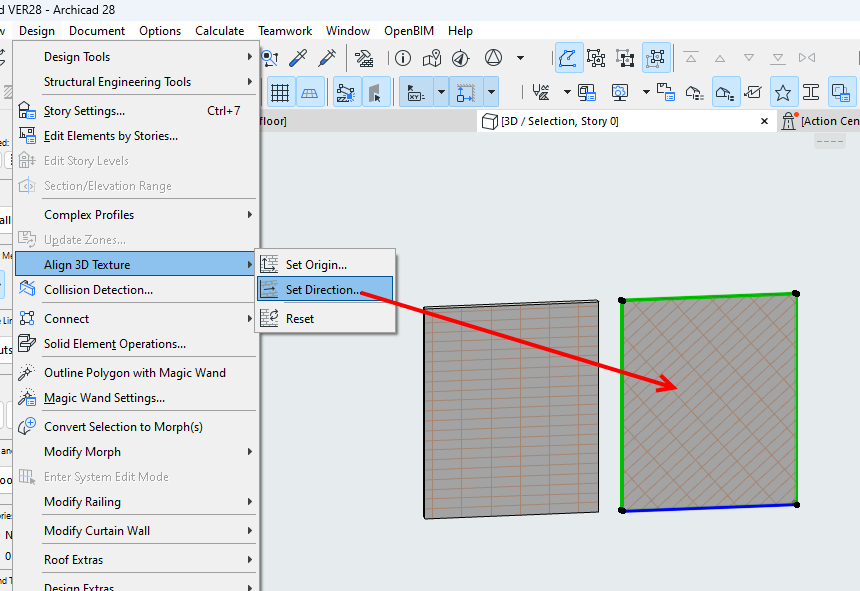Toggle the highlighted star Favorites icon

[x=783, y=92]
